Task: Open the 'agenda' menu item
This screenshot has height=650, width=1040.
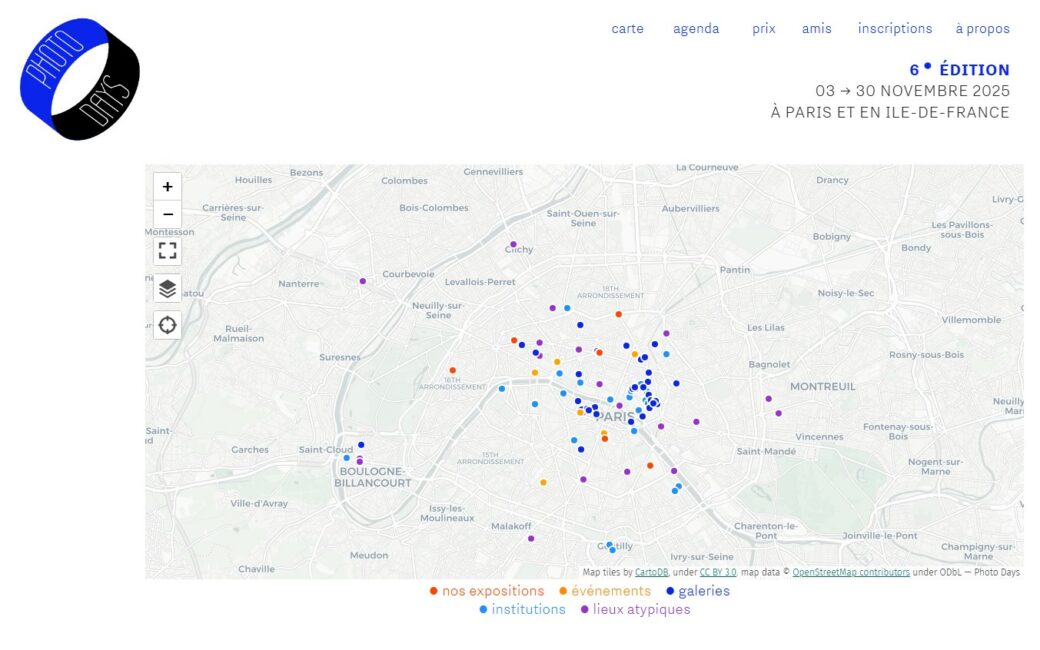Action: click(x=696, y=29)
